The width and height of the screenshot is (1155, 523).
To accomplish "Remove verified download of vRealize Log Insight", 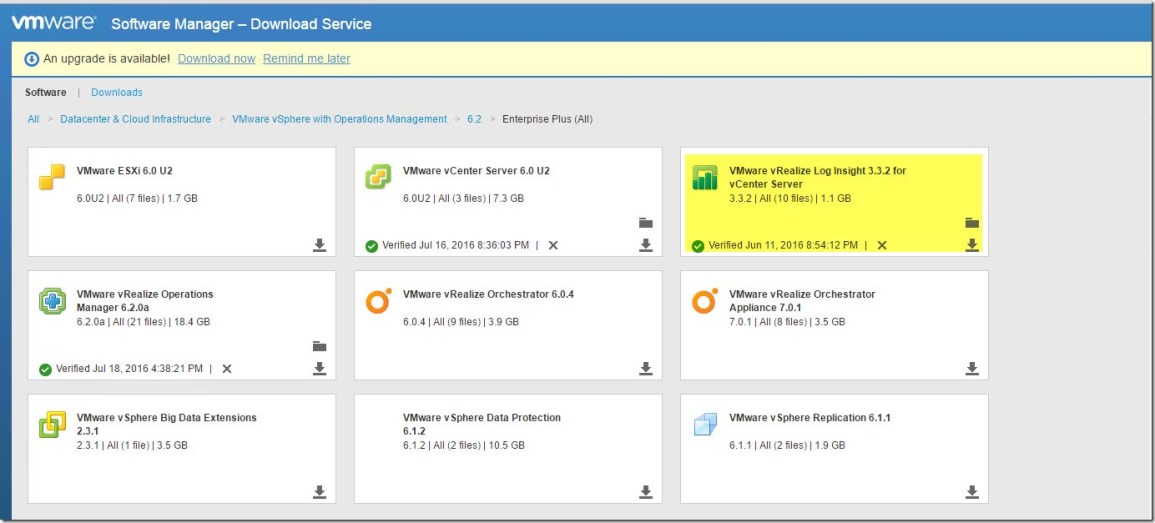I will tap(881, 245).
